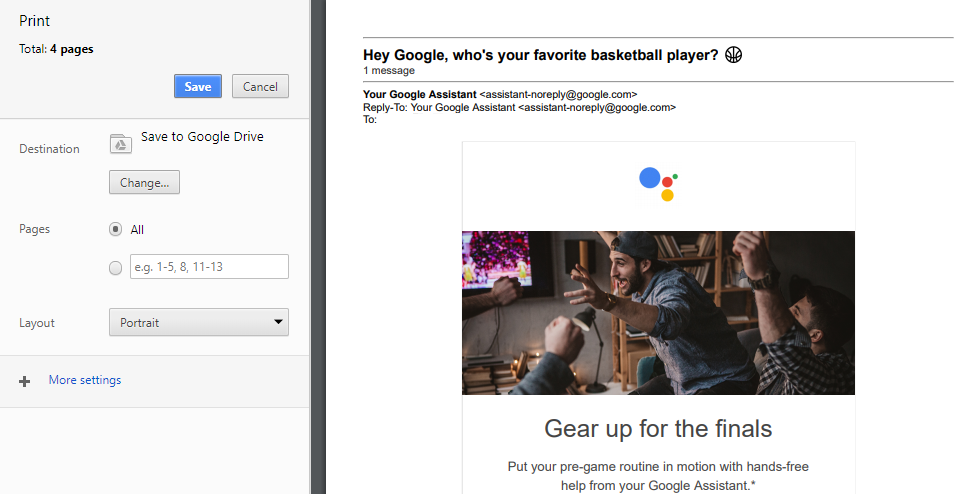Click 'Save to Google Drive' destination text
956x494 pixels.
tap(202, 137)
